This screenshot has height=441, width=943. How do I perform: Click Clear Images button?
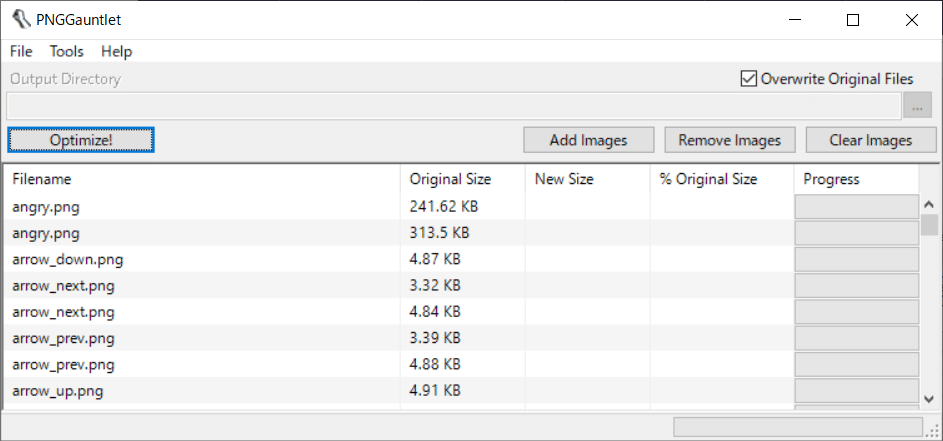(x=871, y=140)
